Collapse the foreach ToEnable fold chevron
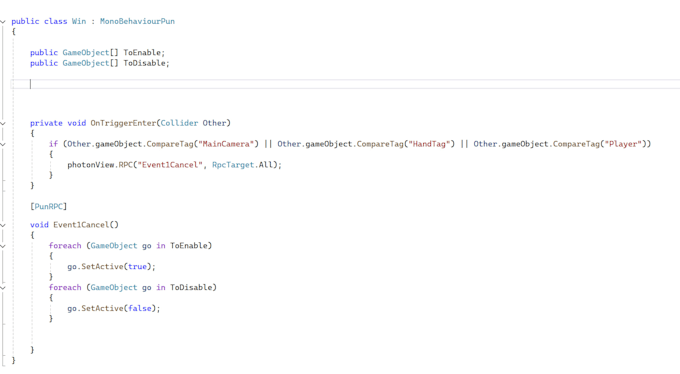 pyautogui.click(x=3, y=246)
